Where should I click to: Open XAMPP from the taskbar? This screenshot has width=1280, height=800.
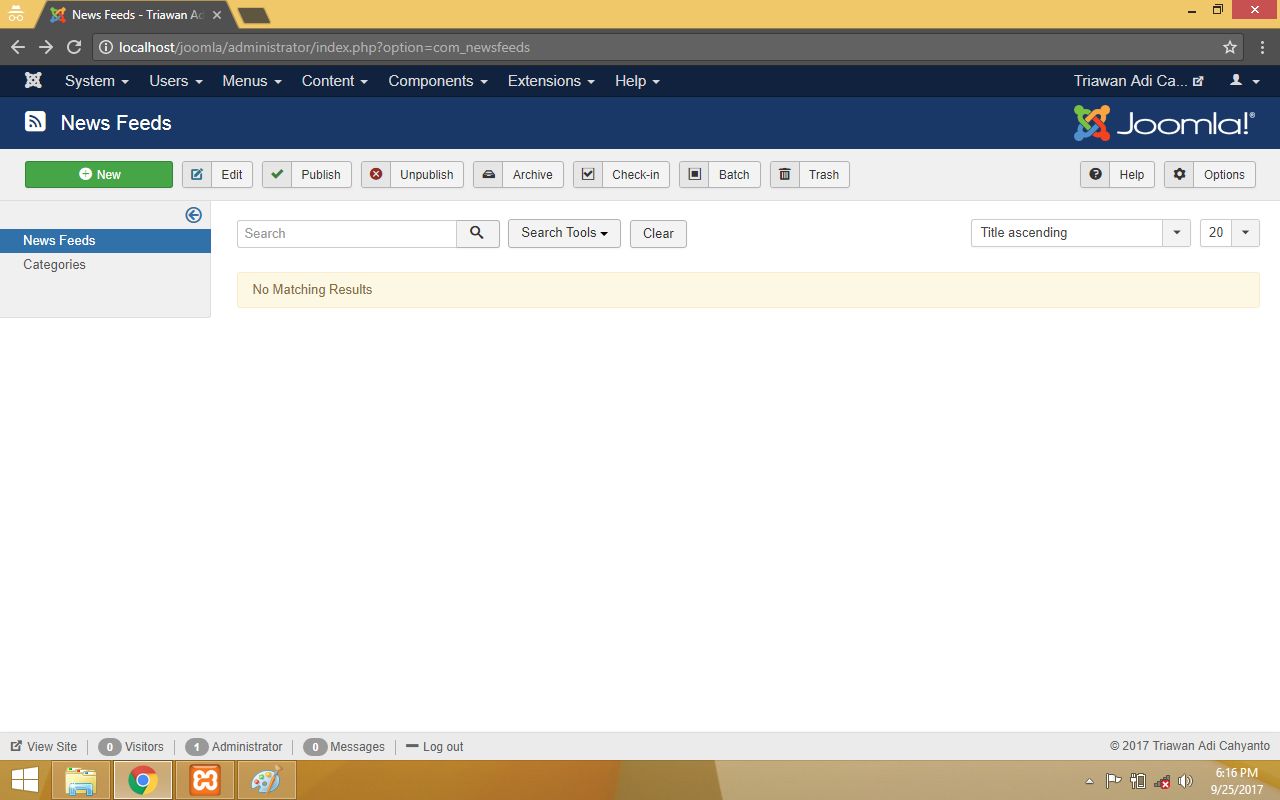(205, 780)
